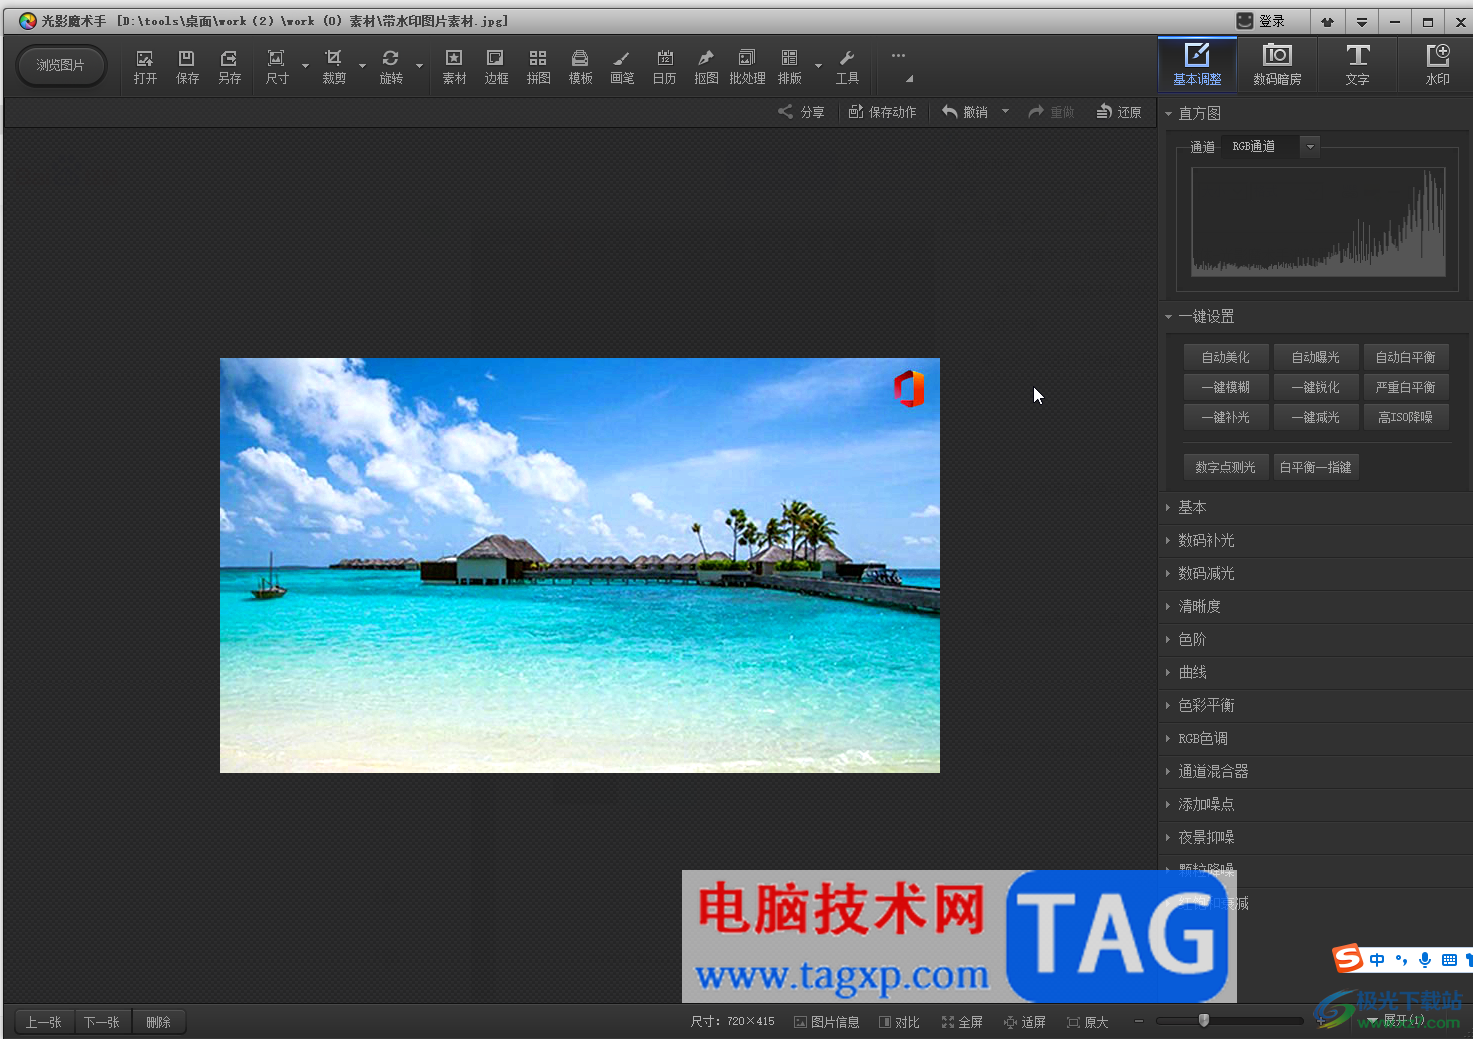This screenshot has height=1039, width=1473.
Task: Start the 抠图 cutout tool
Action: coord(706,67)
